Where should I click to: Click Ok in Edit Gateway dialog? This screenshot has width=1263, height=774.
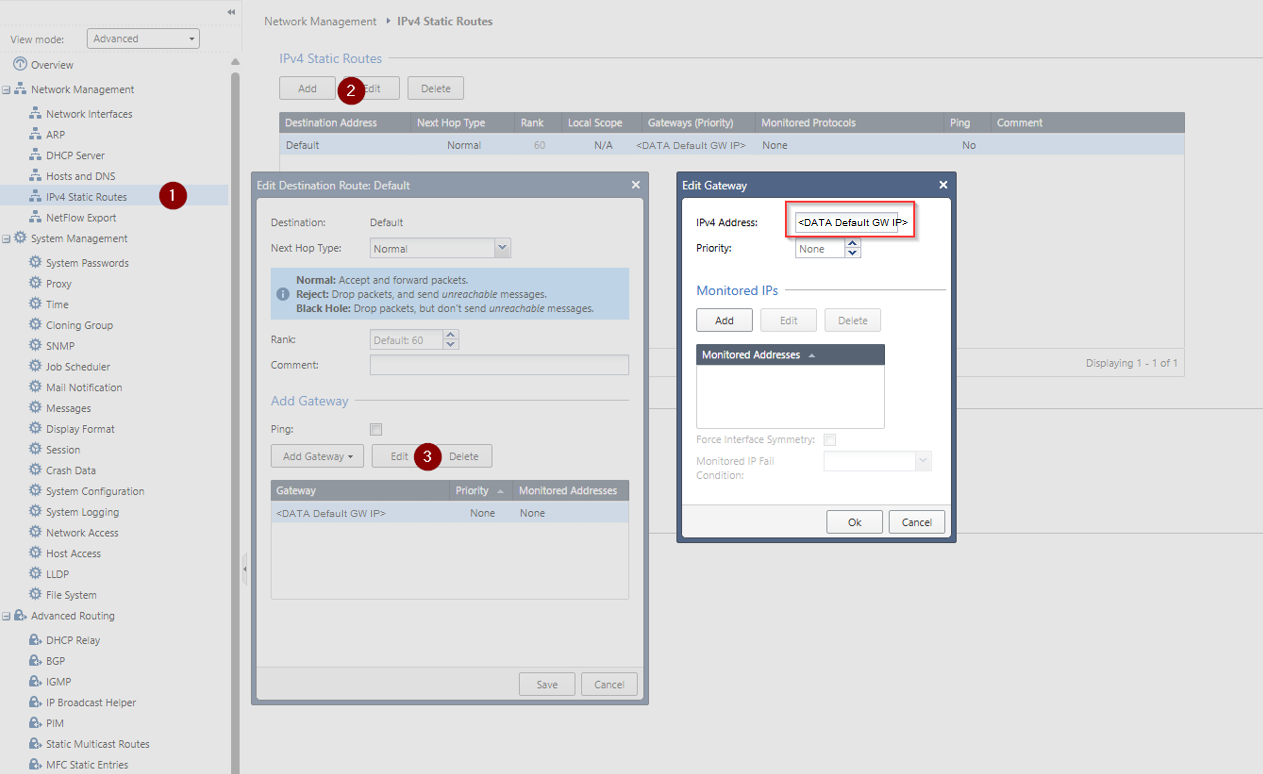pos(854,522)
